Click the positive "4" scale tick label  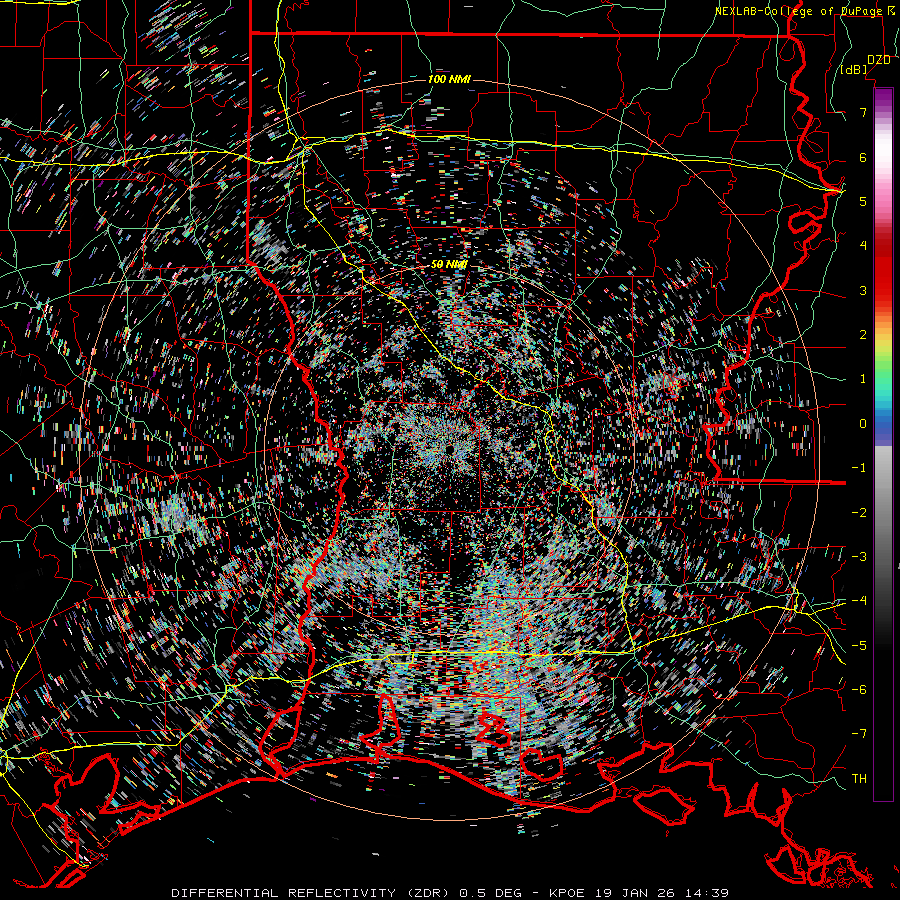click(863, 246)
